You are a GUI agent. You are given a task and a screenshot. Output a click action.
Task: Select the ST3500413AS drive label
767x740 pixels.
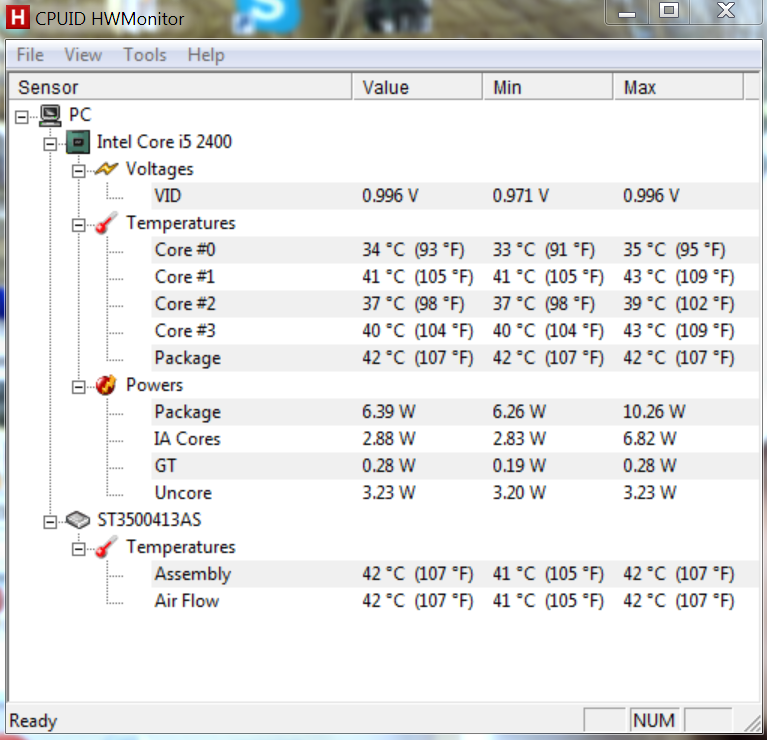coord(149,520)
